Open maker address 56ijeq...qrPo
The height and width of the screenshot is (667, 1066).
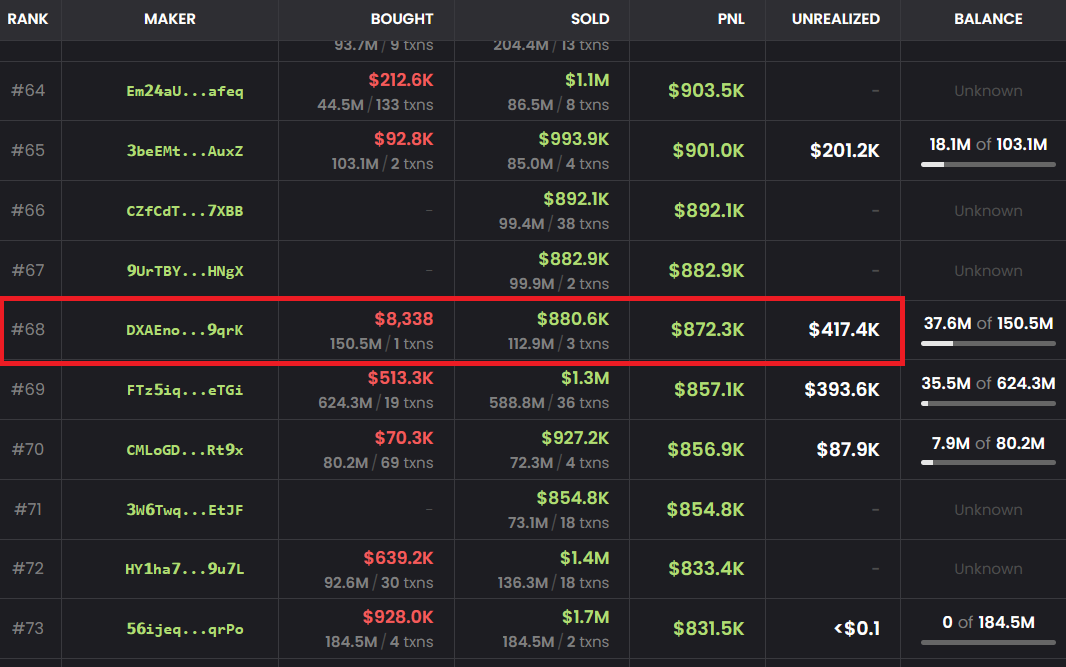[185, 629]
